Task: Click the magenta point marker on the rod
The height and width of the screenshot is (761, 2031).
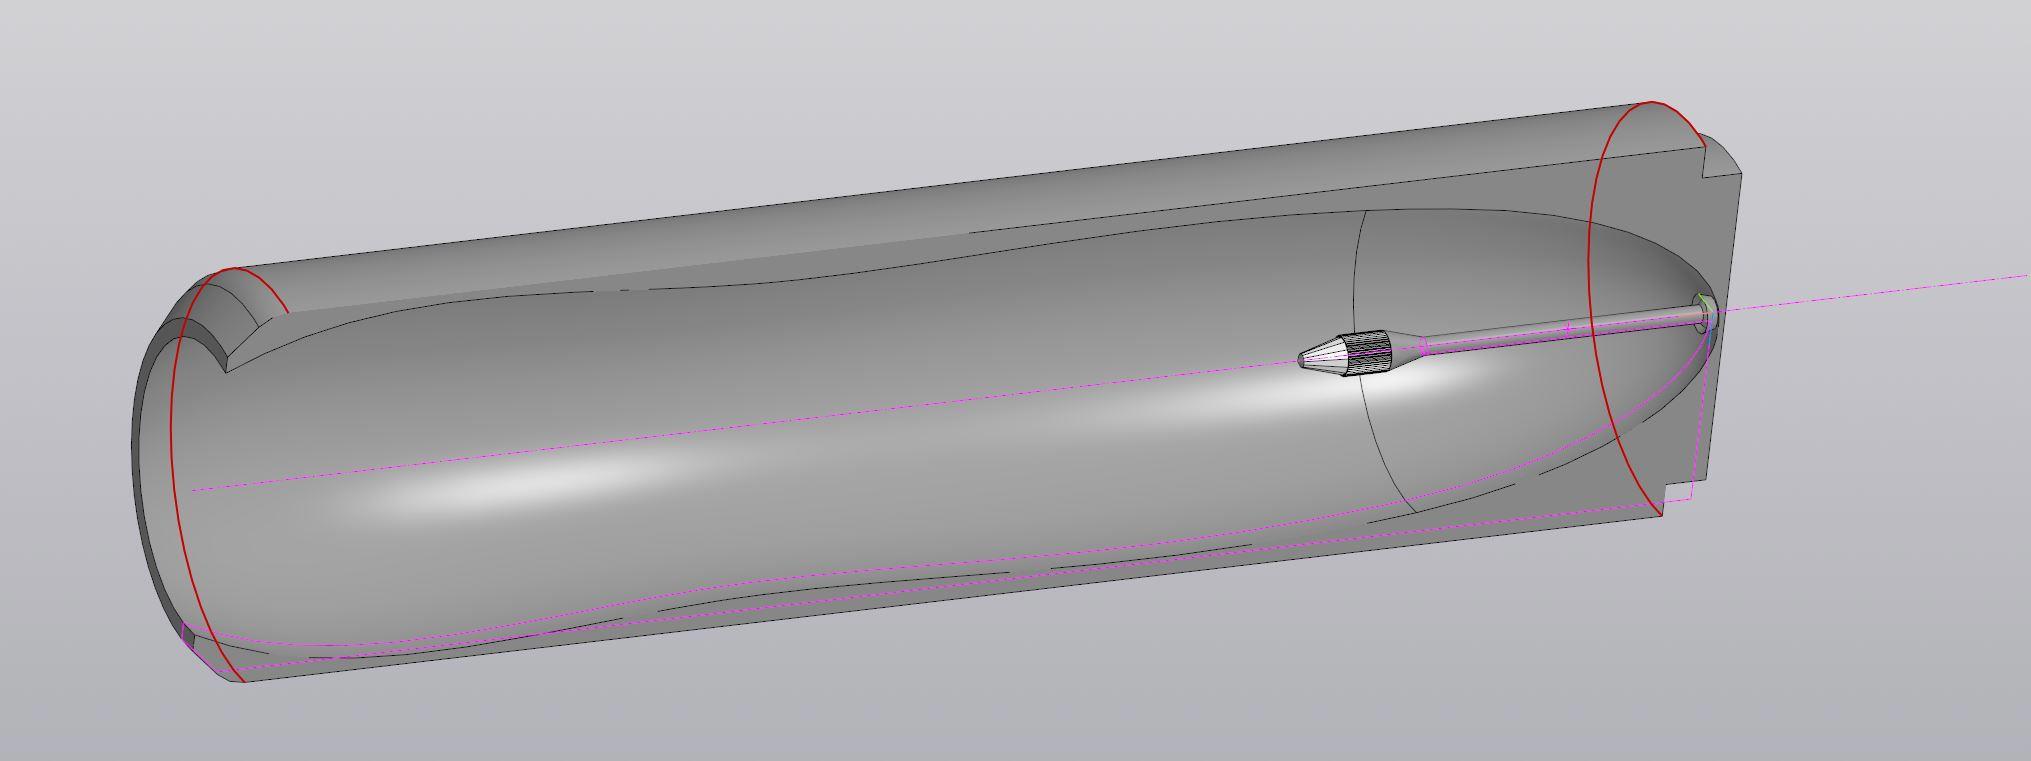Action: click(x=1569, y=328)
